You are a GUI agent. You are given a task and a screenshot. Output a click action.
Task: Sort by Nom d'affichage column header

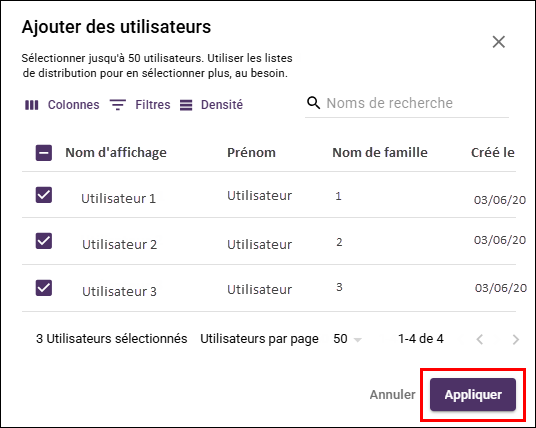pyautogui.click(x=116, y=153)
